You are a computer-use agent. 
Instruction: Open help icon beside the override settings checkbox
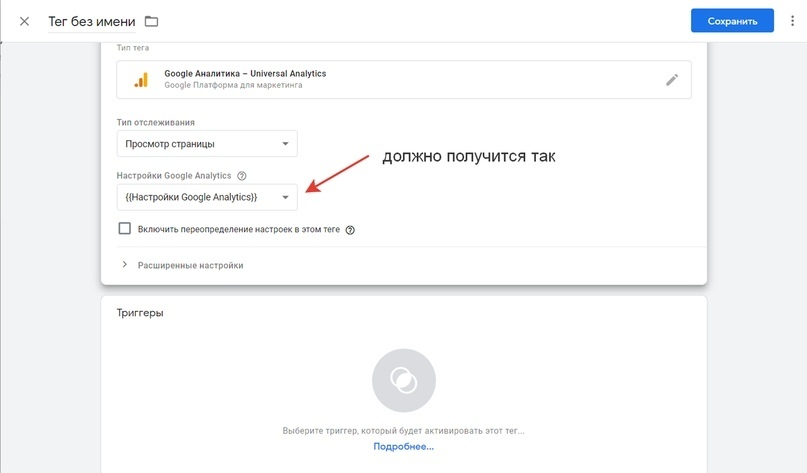pyautogui.click(x=350, y=230)
